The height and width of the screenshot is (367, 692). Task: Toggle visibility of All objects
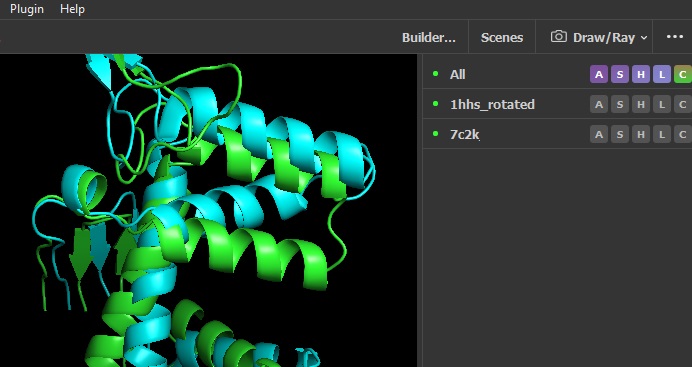click(x=436, y=74)
